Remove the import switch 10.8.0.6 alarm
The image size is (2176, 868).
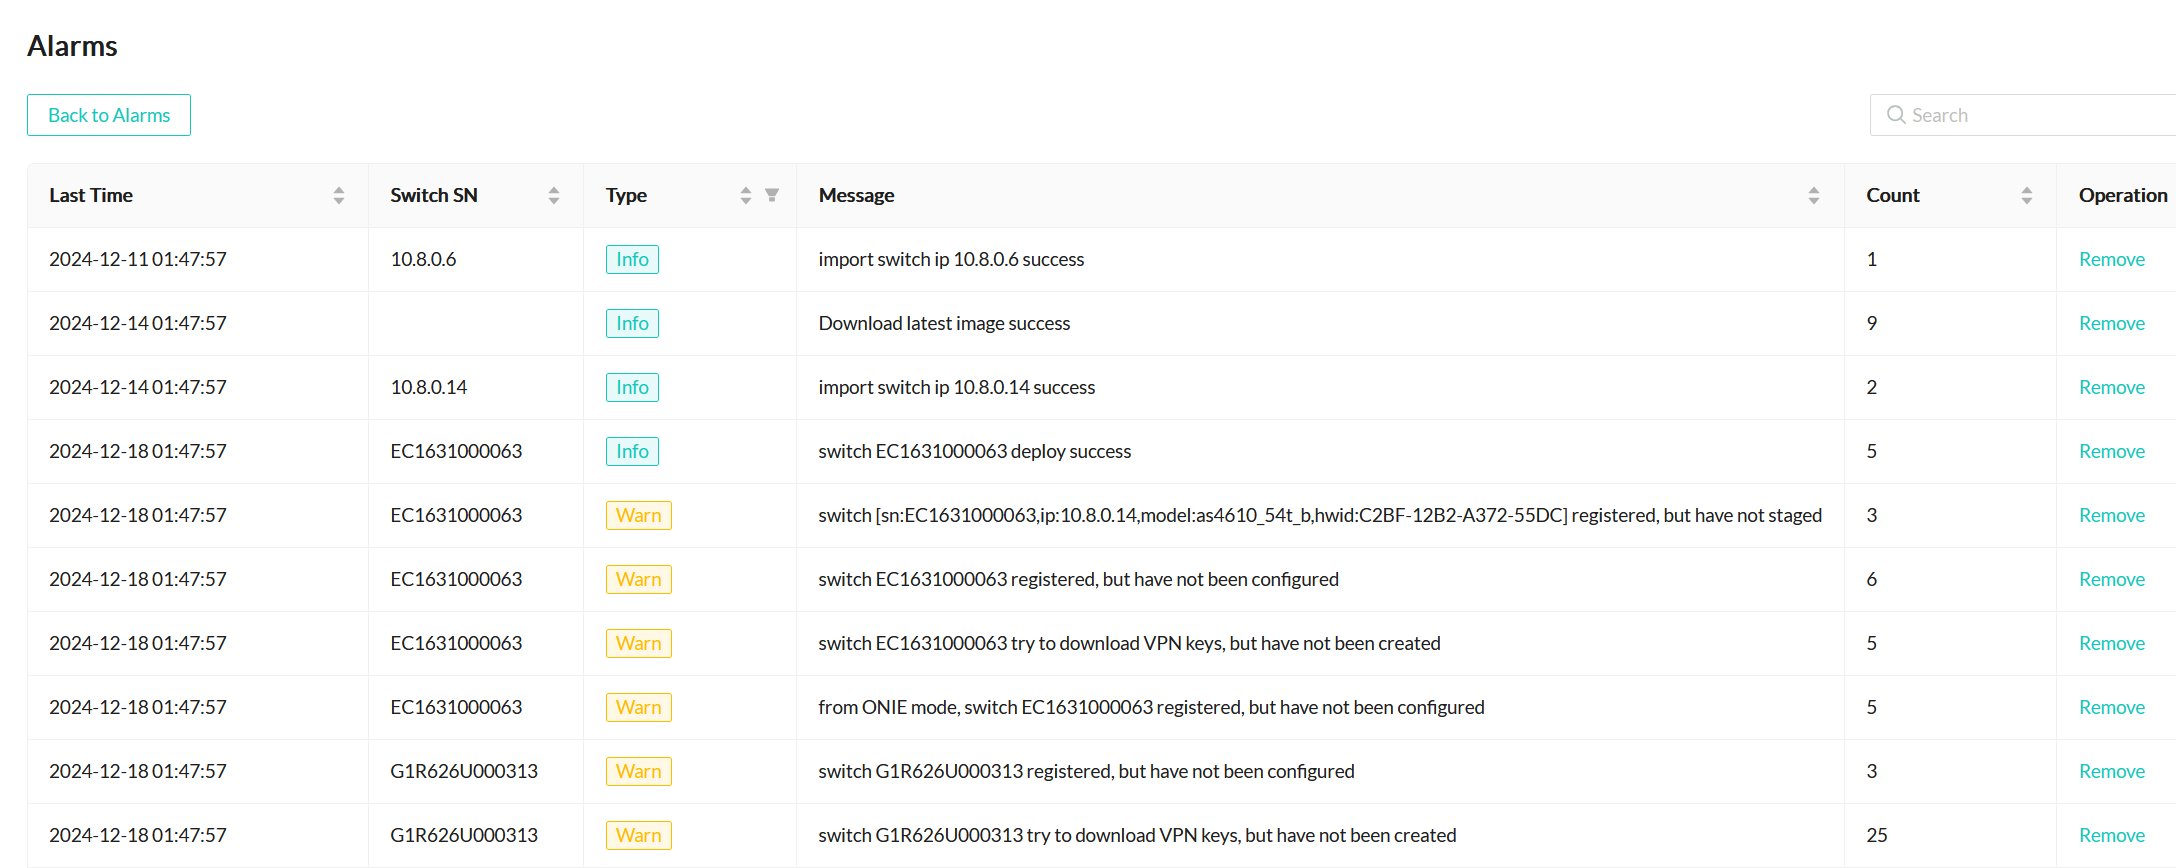click(2111, 260)
